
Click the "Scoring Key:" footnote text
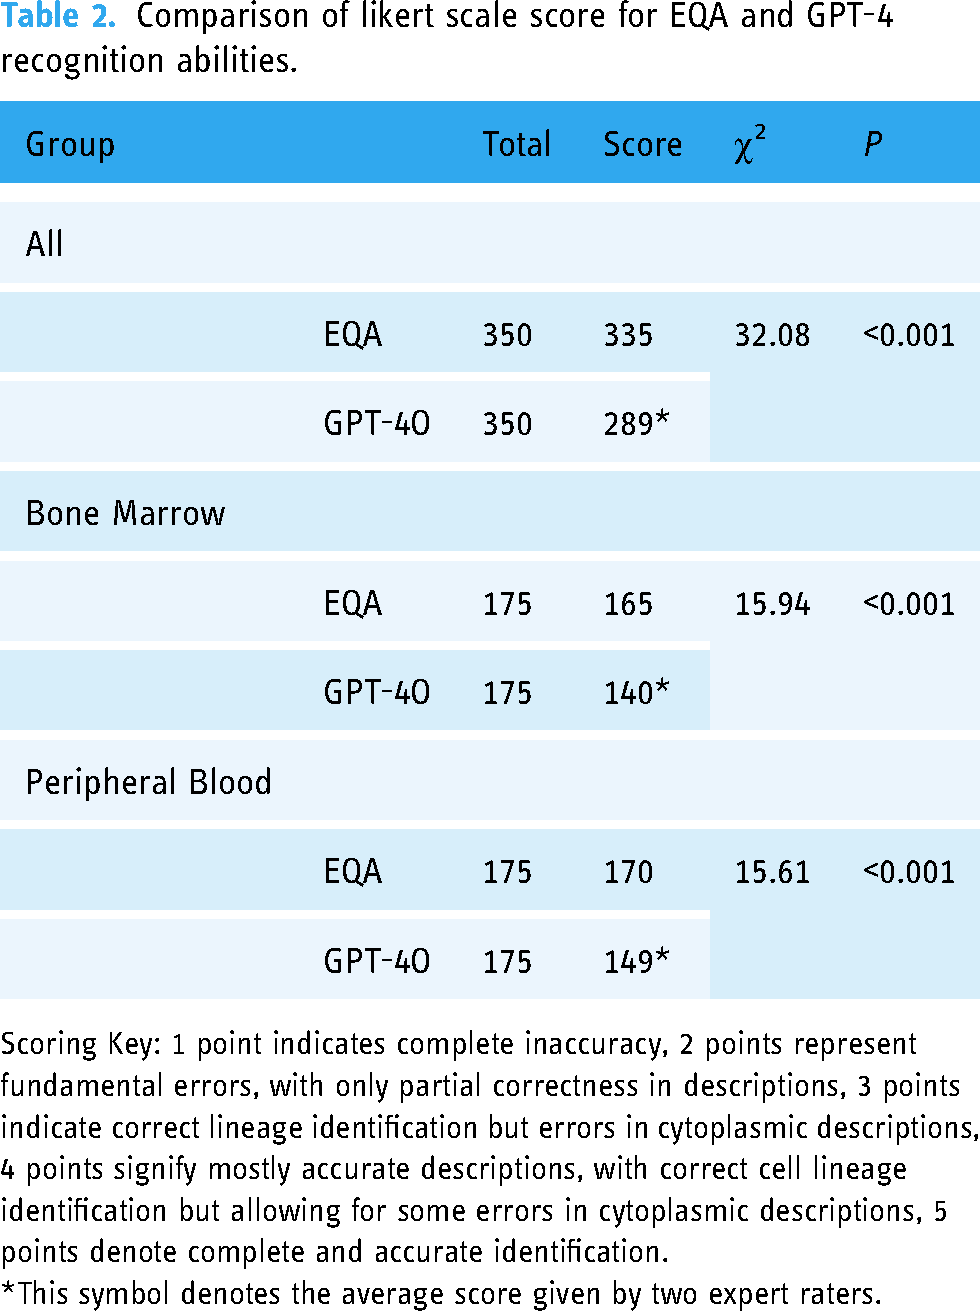(x=80, y=1045)
